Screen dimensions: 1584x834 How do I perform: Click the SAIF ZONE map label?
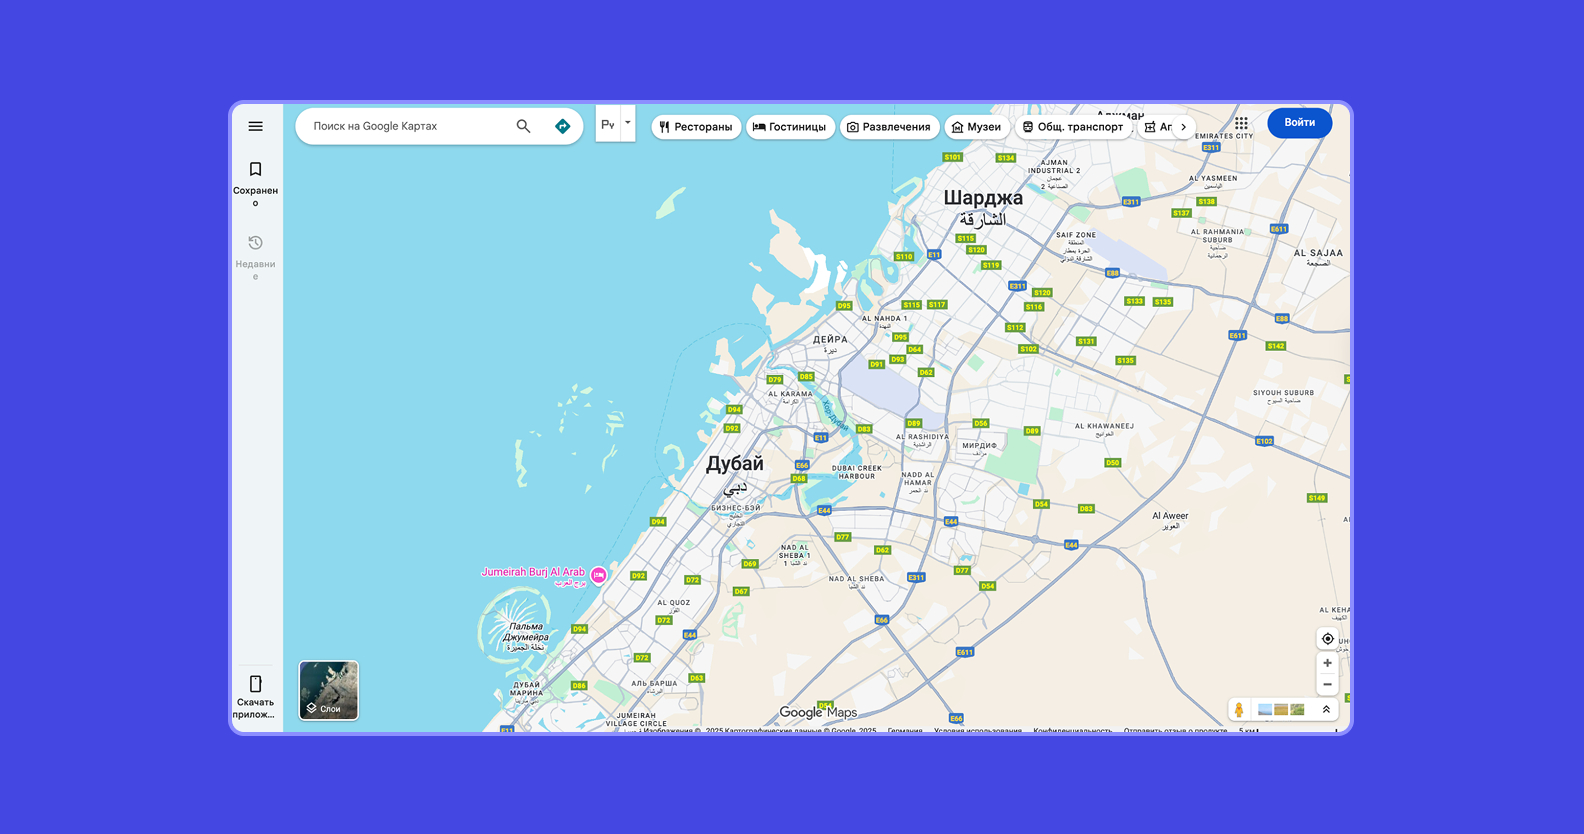pos(1076,235)
